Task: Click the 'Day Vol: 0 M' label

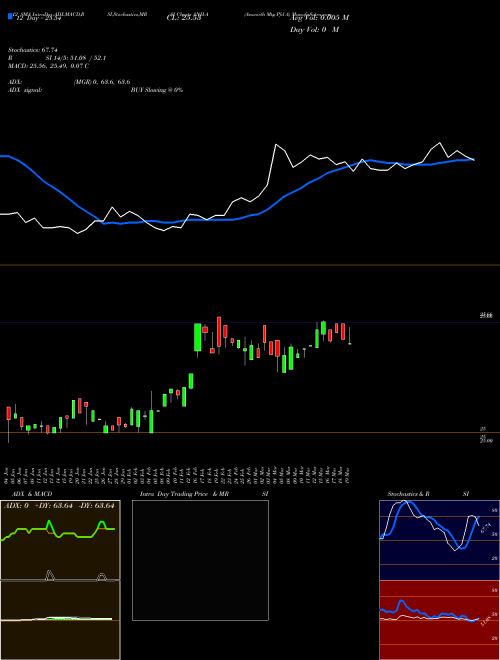Action: click(314, 30)
